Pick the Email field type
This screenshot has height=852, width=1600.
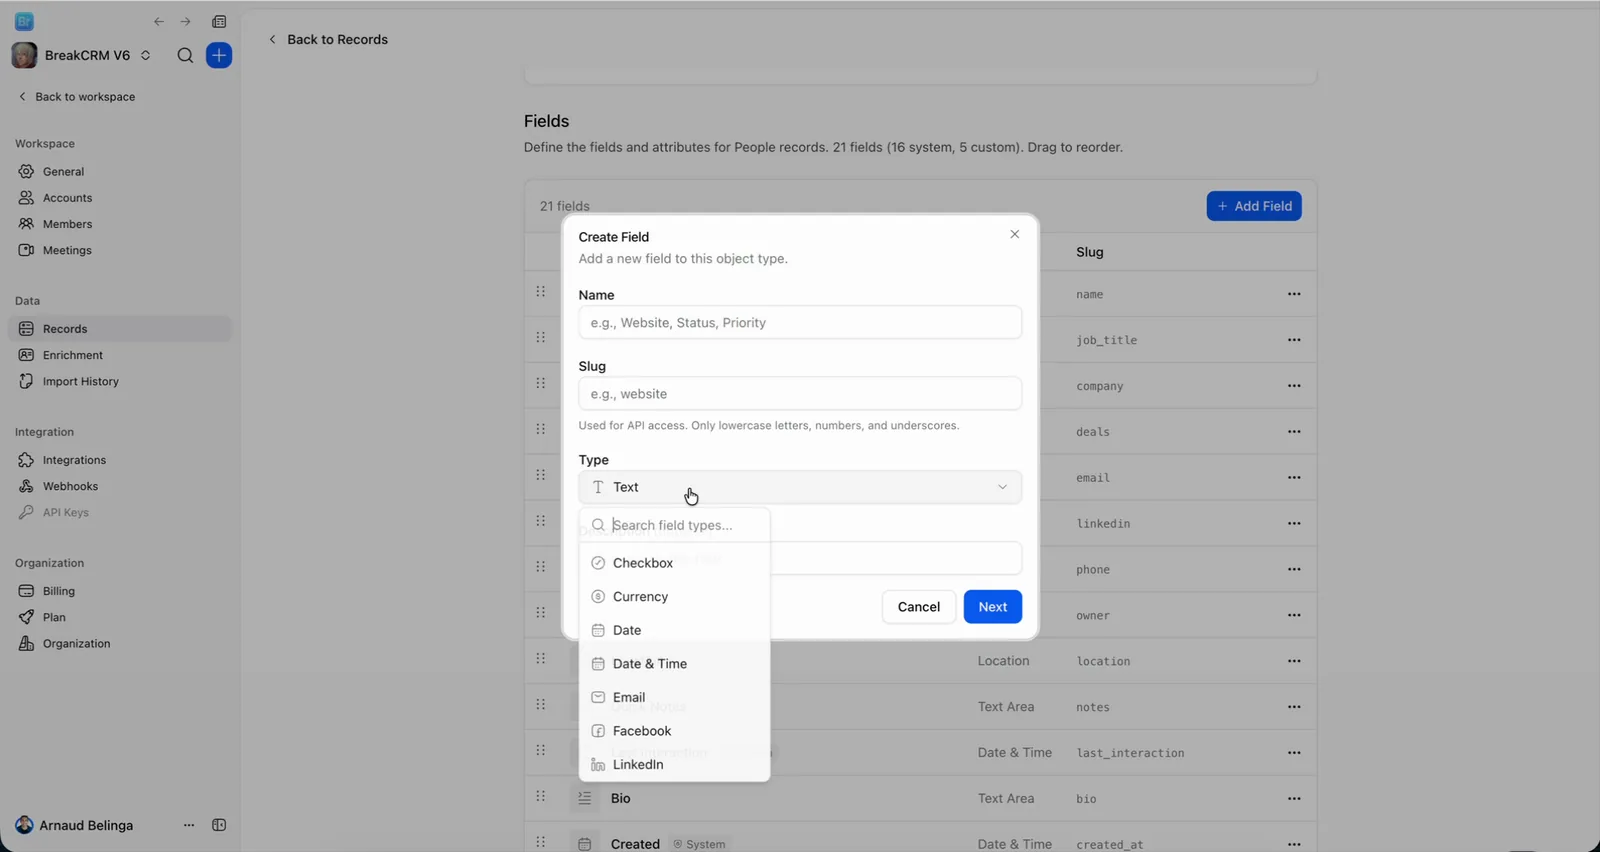[x=675, y=697]
